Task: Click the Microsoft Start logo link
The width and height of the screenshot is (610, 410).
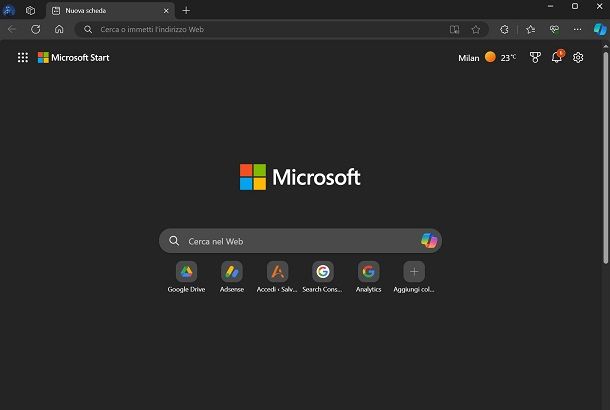Action: coord(74,58)
